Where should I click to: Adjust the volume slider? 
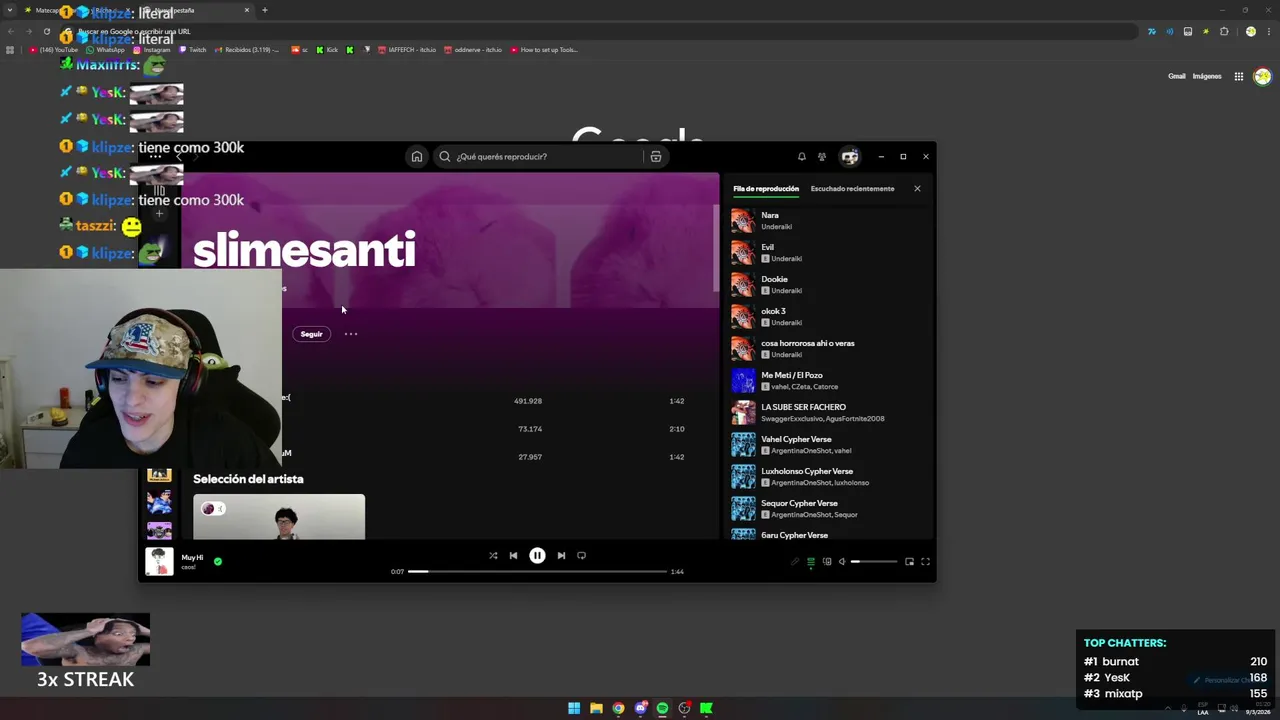coord(874,562)
